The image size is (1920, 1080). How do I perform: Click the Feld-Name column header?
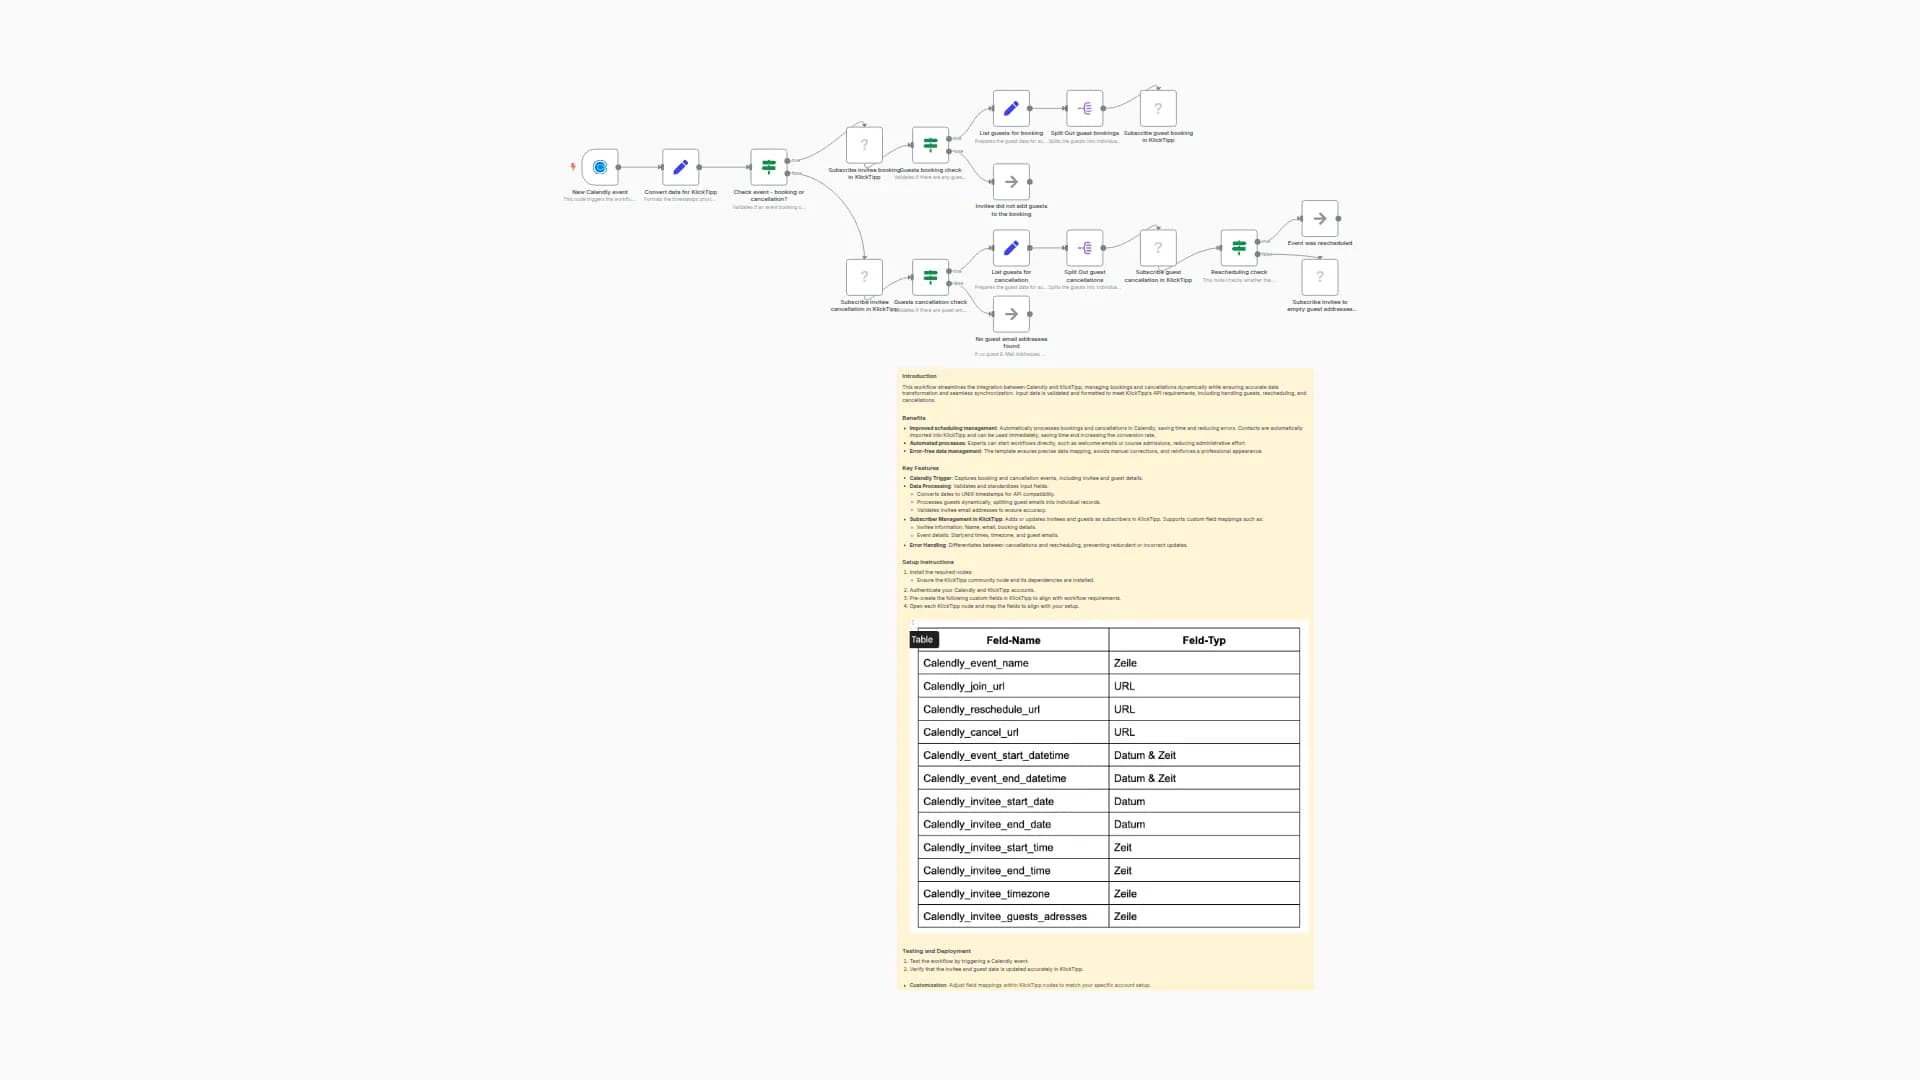click(x=1013, y=640)
